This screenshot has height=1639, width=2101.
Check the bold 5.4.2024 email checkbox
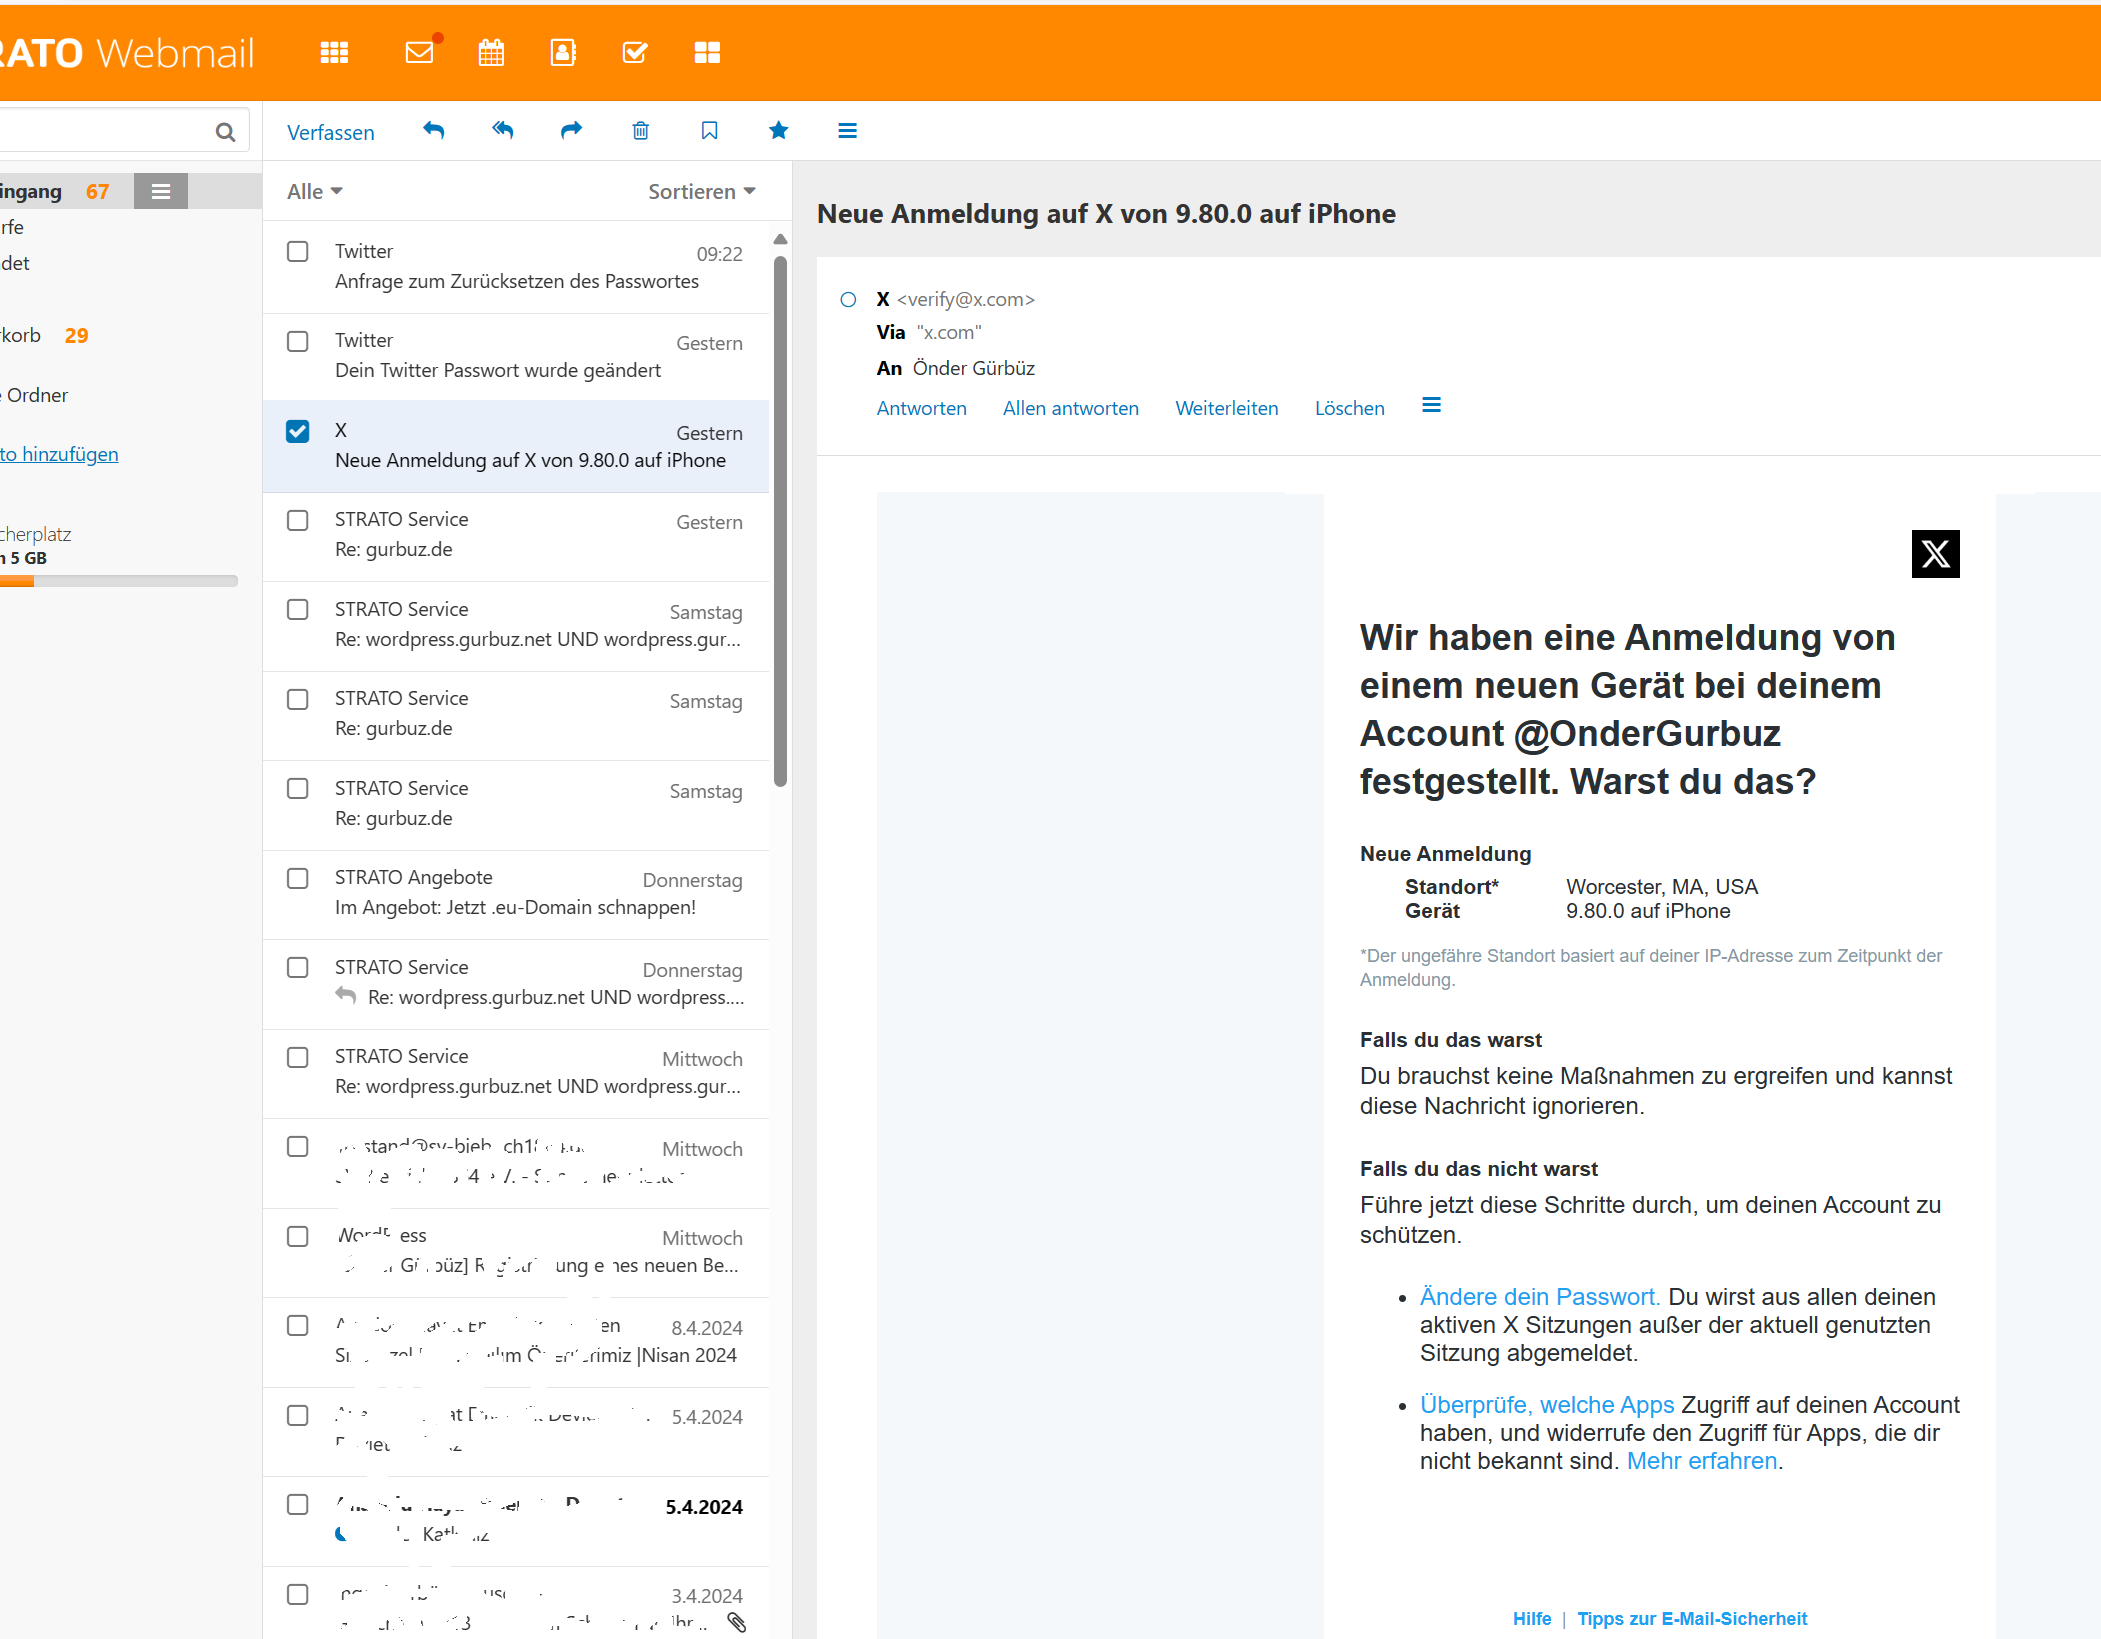tap(298, 1504)
